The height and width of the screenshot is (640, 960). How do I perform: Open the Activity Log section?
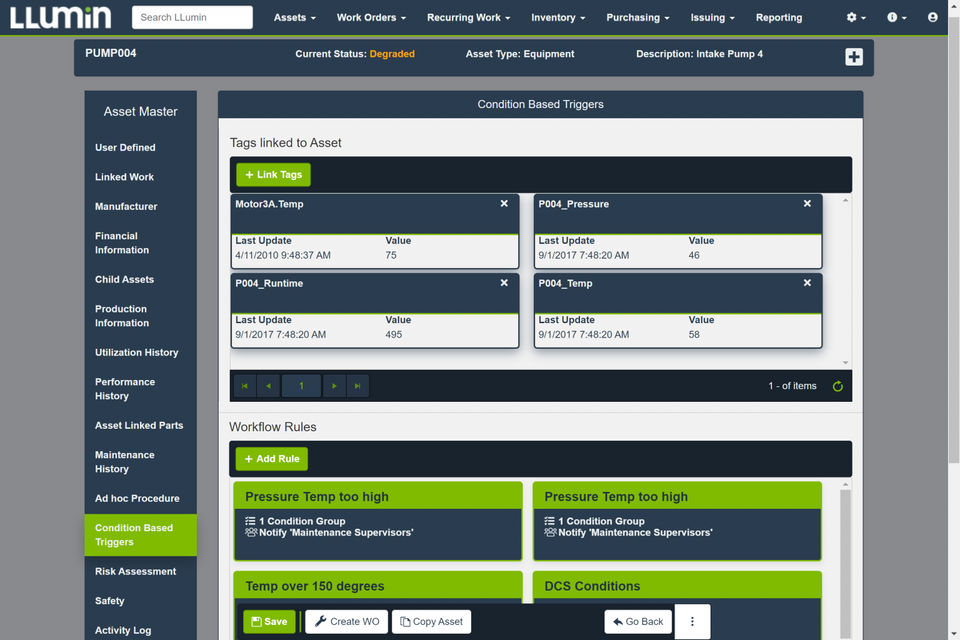tap(140, 630)
